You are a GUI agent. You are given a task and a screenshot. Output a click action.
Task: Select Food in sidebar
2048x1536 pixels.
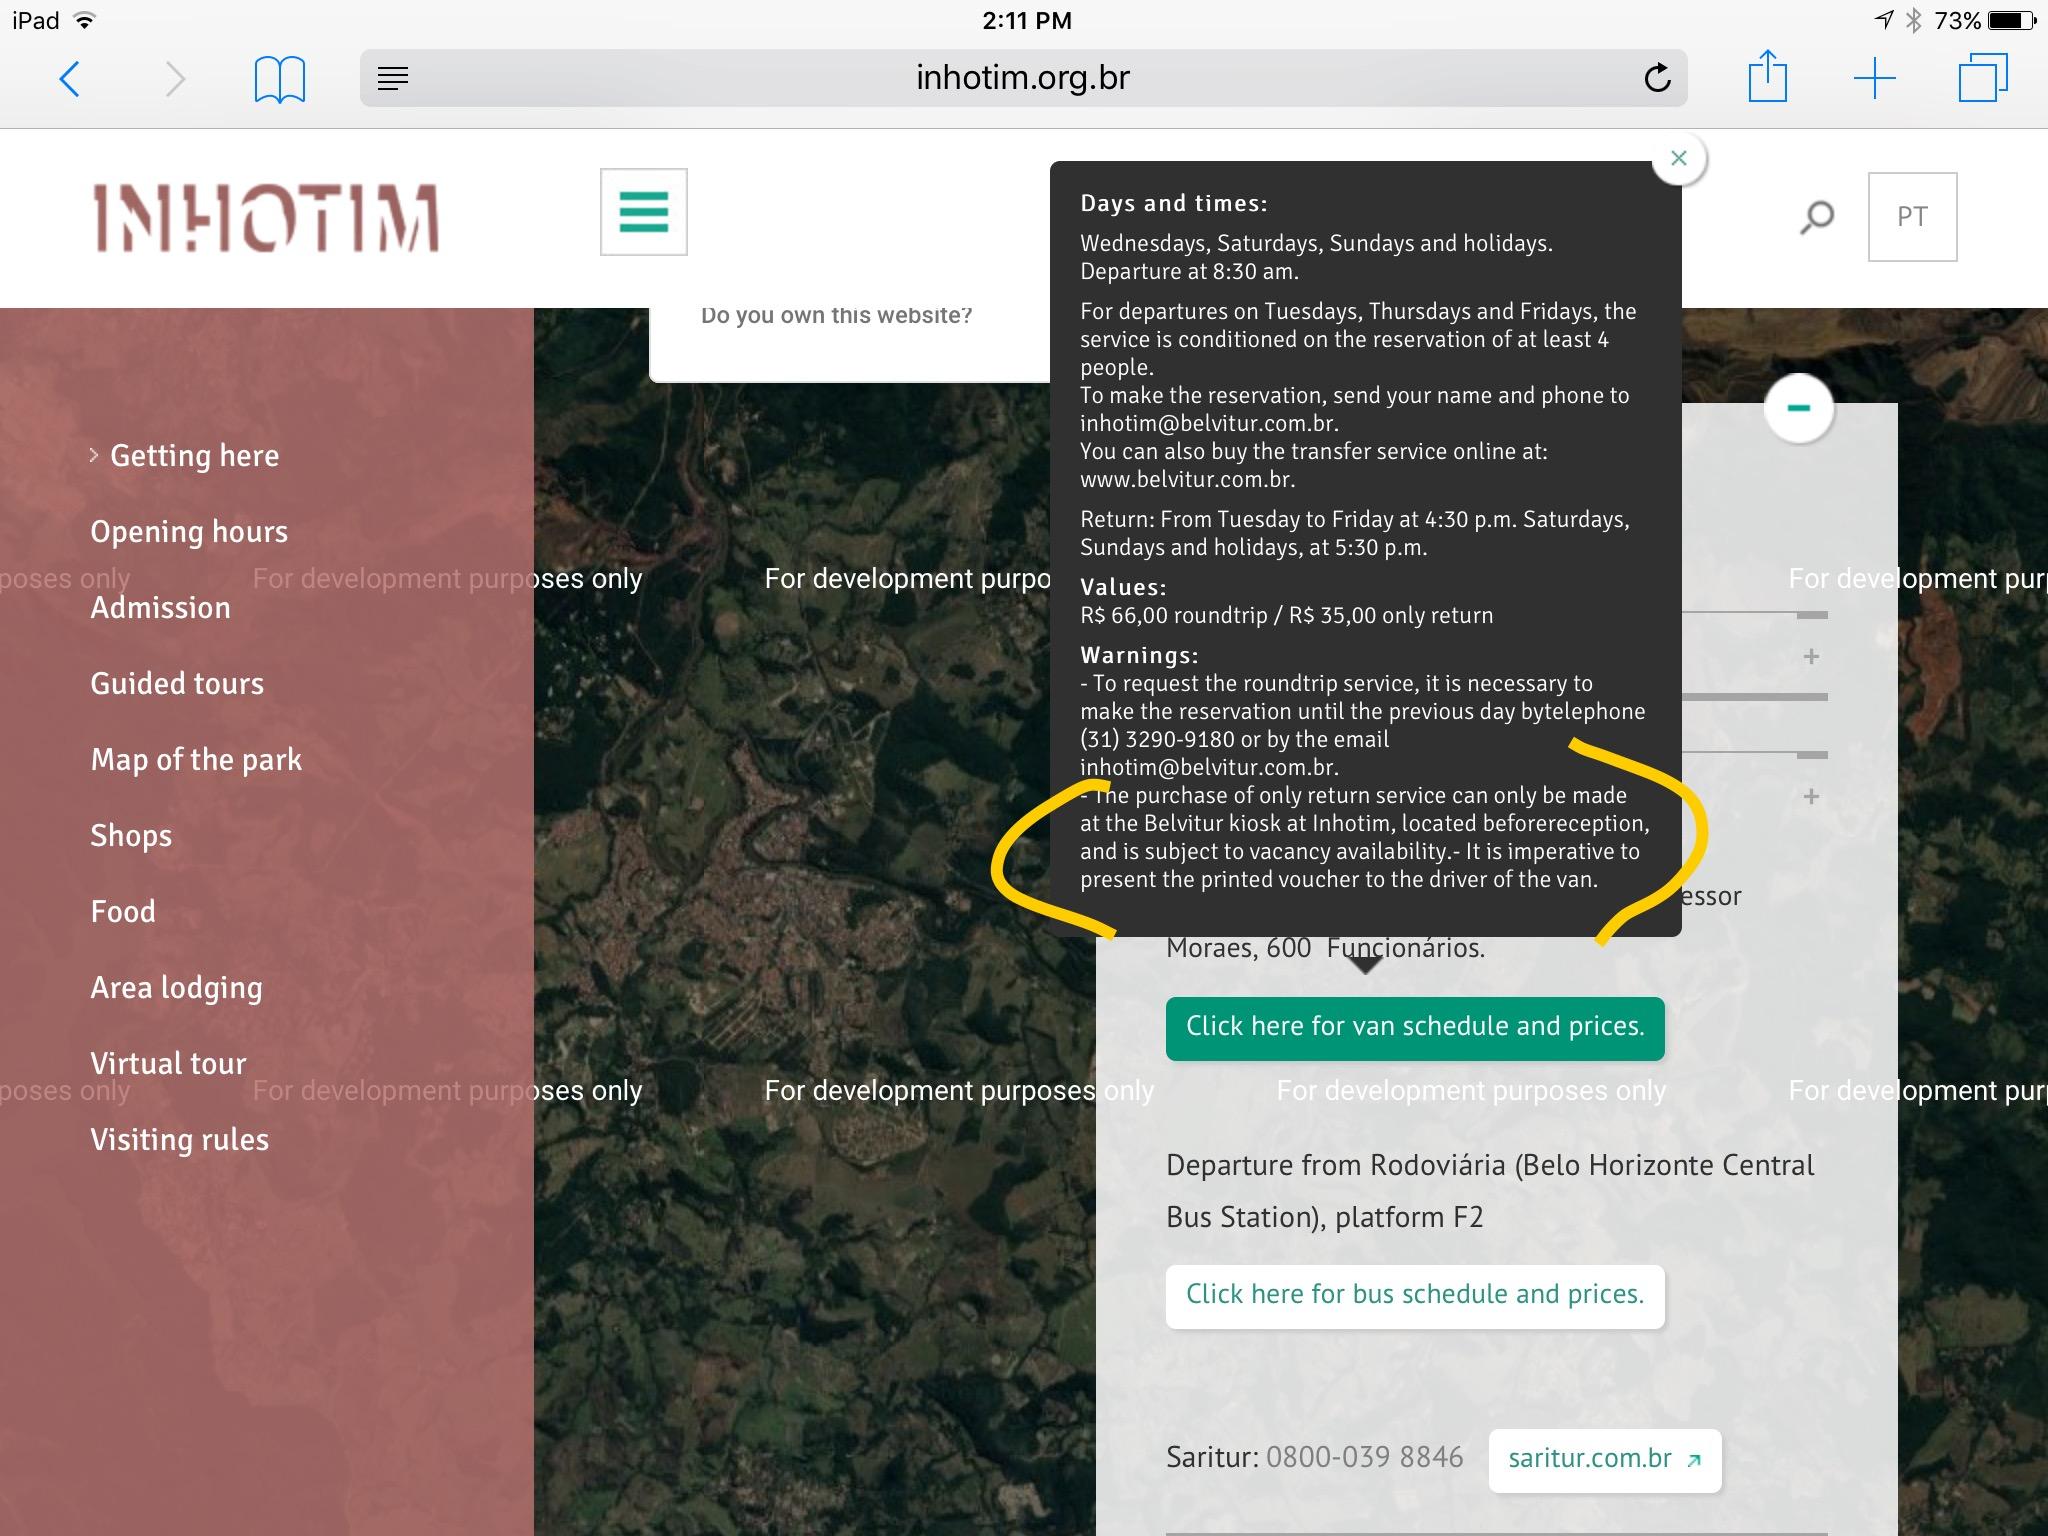[x=123, y=912]
